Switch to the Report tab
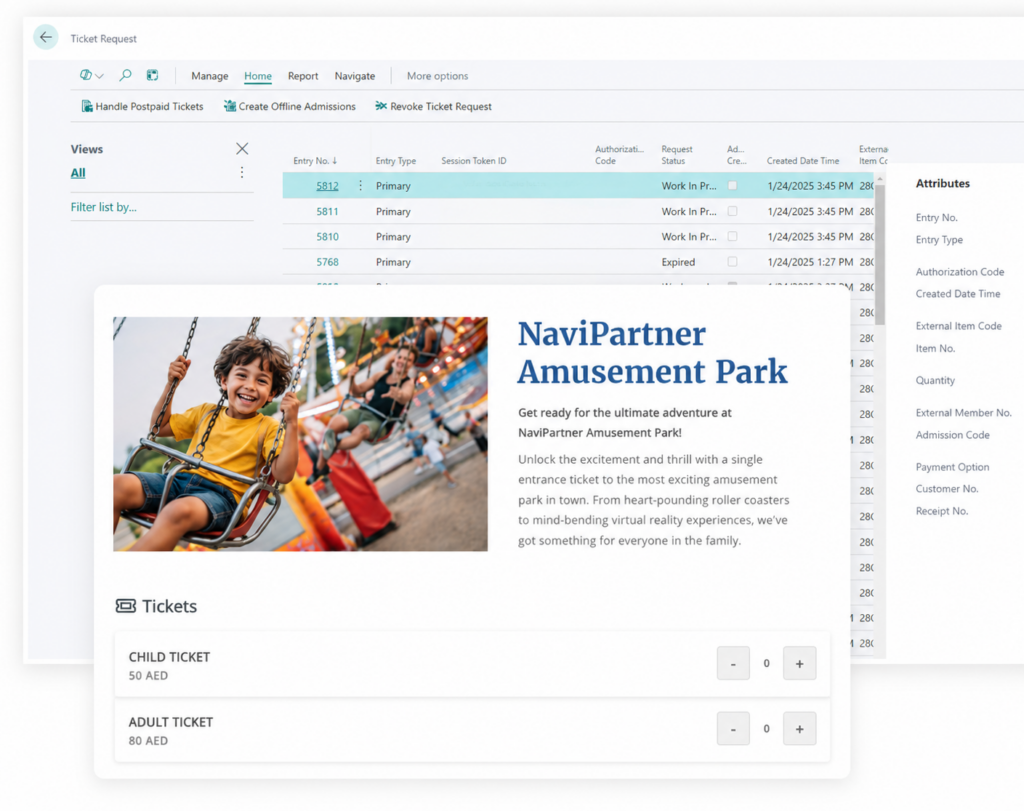 [x=303, y=76]
